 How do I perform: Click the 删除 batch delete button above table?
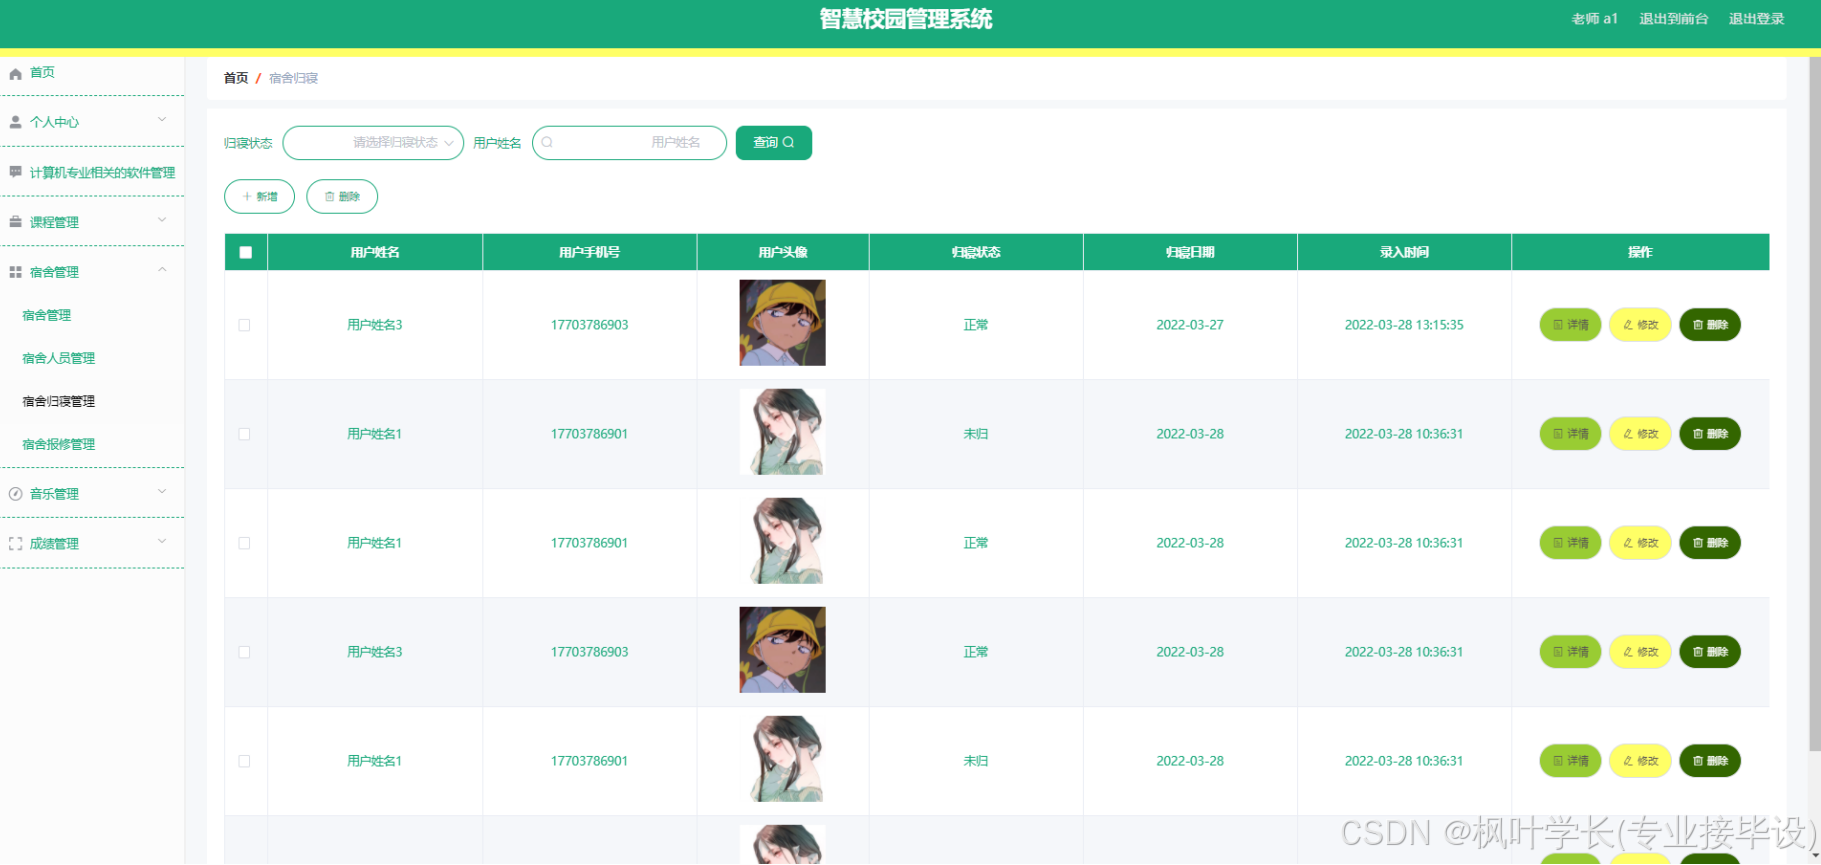point(342,197)
